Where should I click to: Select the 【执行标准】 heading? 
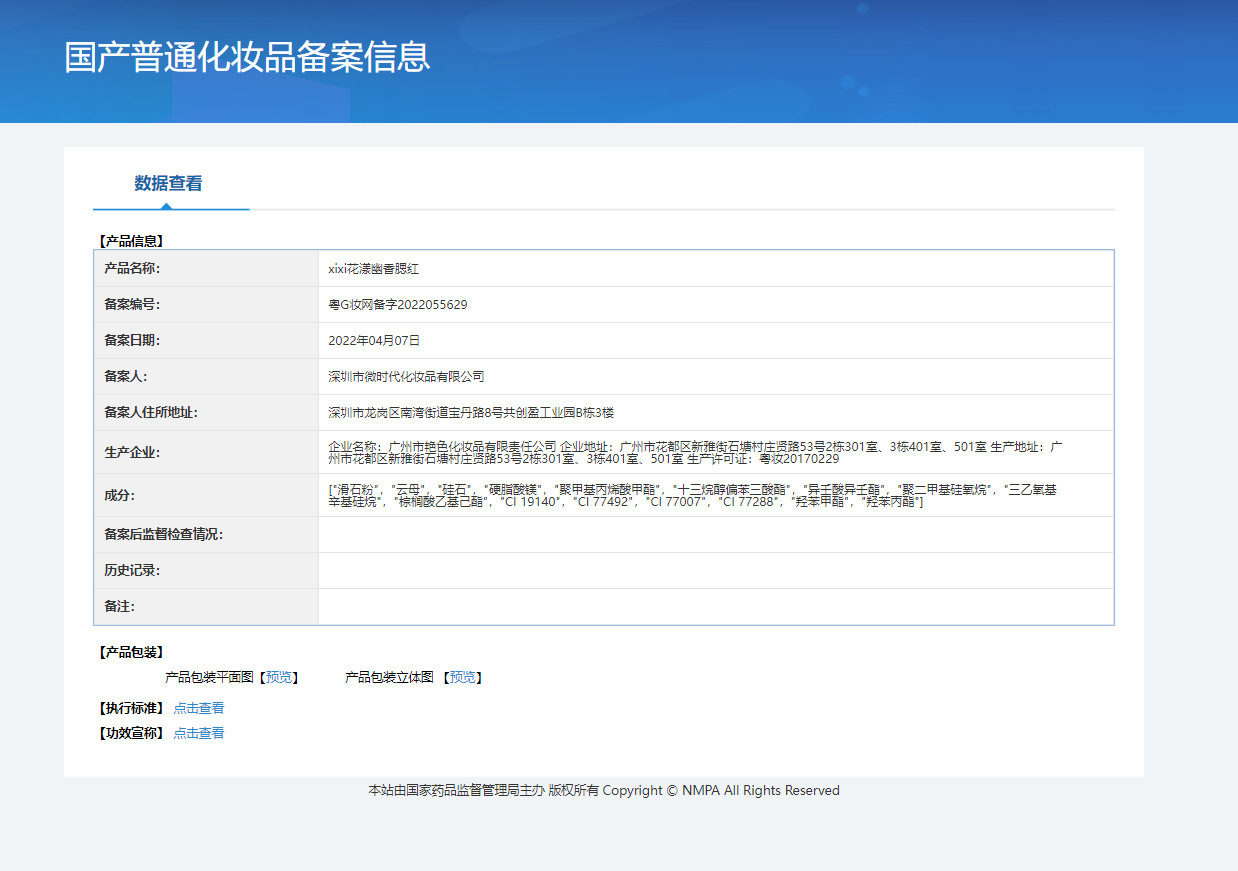click(131, 708)
